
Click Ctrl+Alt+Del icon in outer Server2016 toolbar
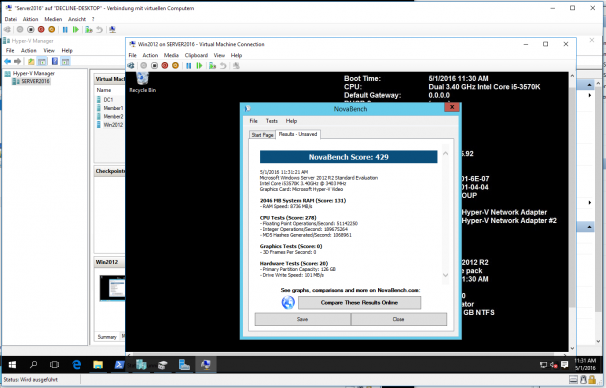tap(7, 30)
